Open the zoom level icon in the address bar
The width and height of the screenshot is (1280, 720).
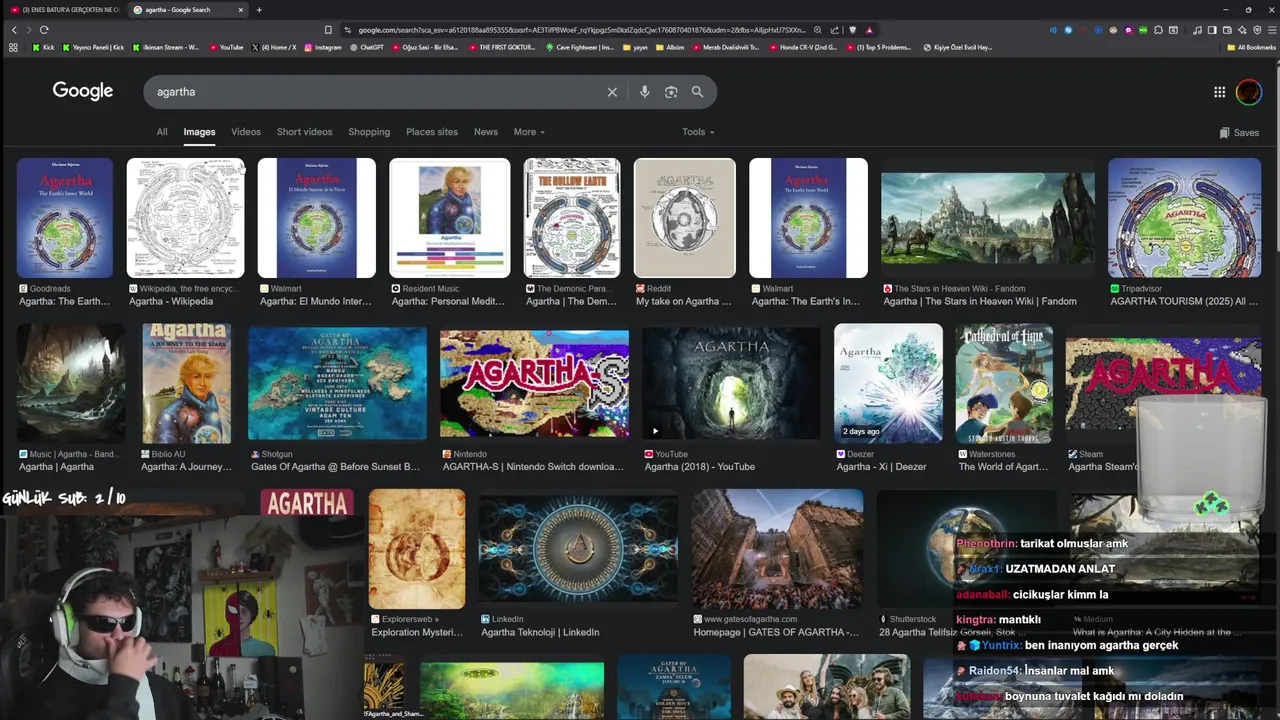(818, 30)
